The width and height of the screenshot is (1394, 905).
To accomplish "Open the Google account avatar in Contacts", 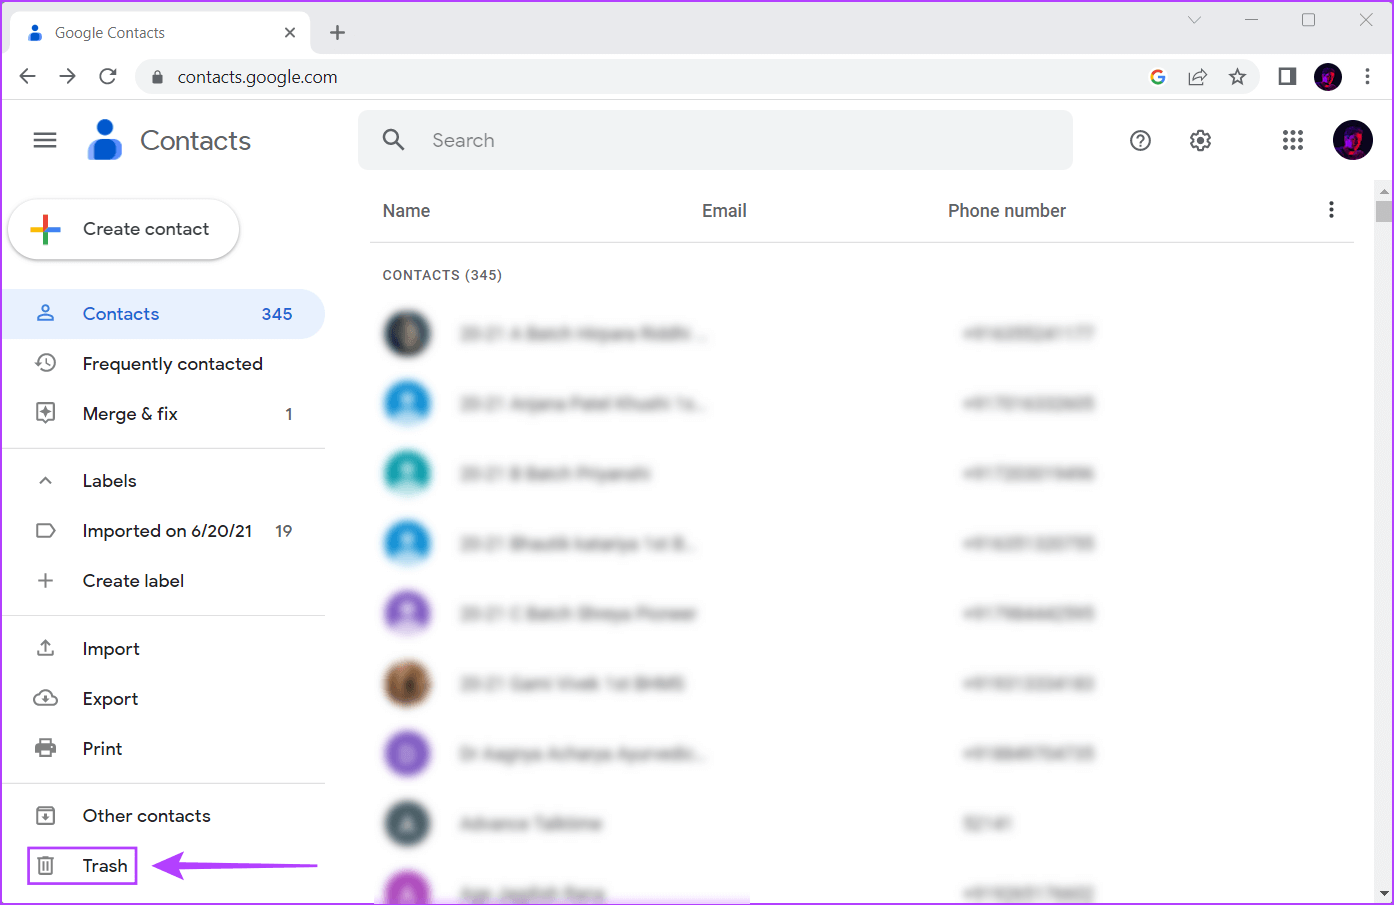I will 1352,140.
